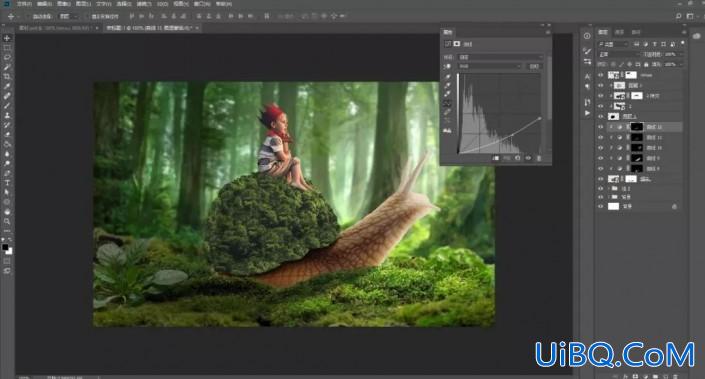The height and width of the screenshot is (379, 705).
Task: Hide the topmost layer in the Layers panel
Action: pyautogui.click(x=601, y=75)
